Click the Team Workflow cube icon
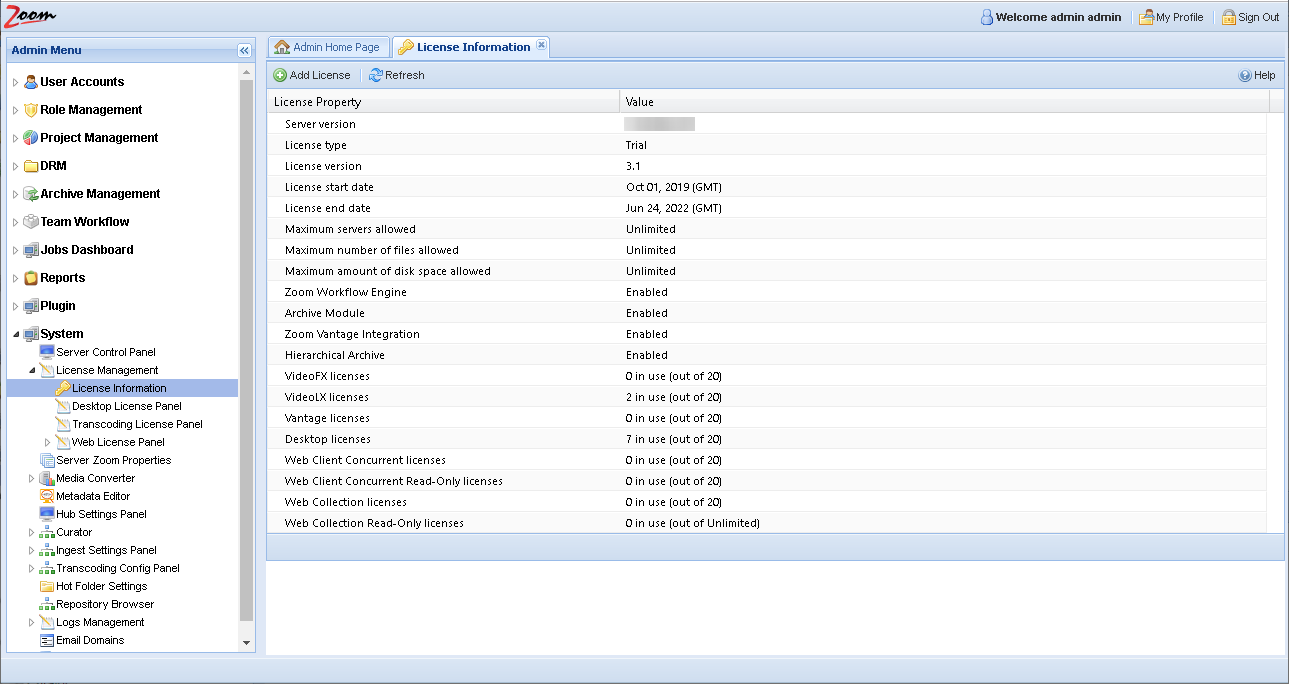 [31, 222]
